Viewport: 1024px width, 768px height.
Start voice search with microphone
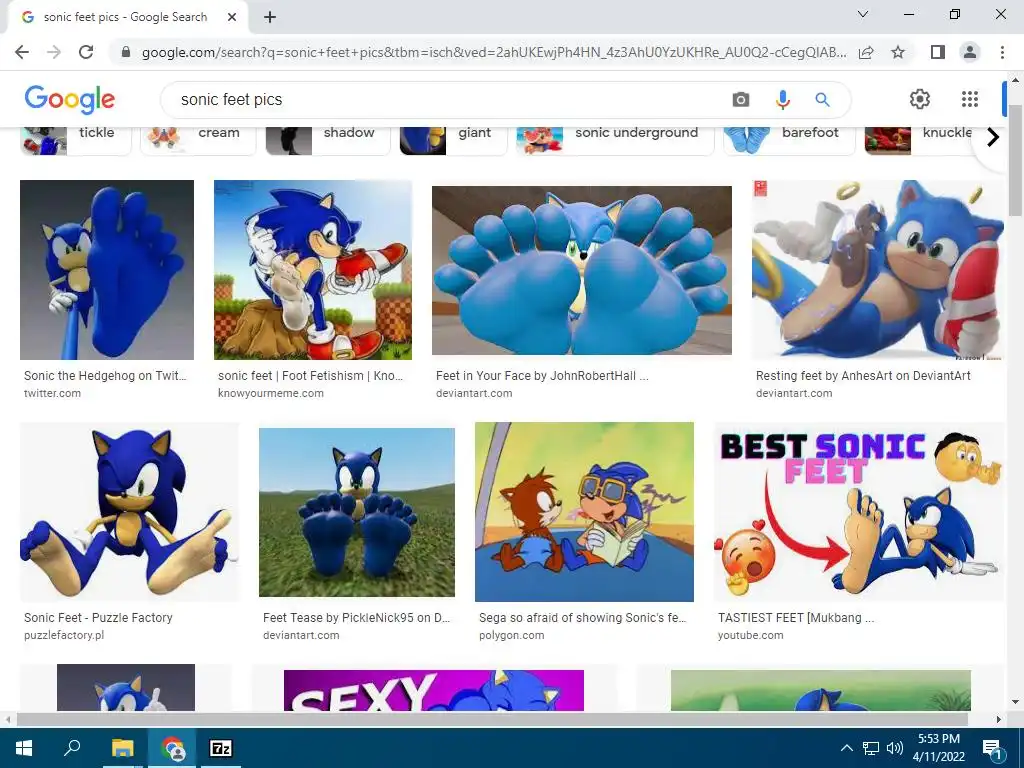[782, 99]
